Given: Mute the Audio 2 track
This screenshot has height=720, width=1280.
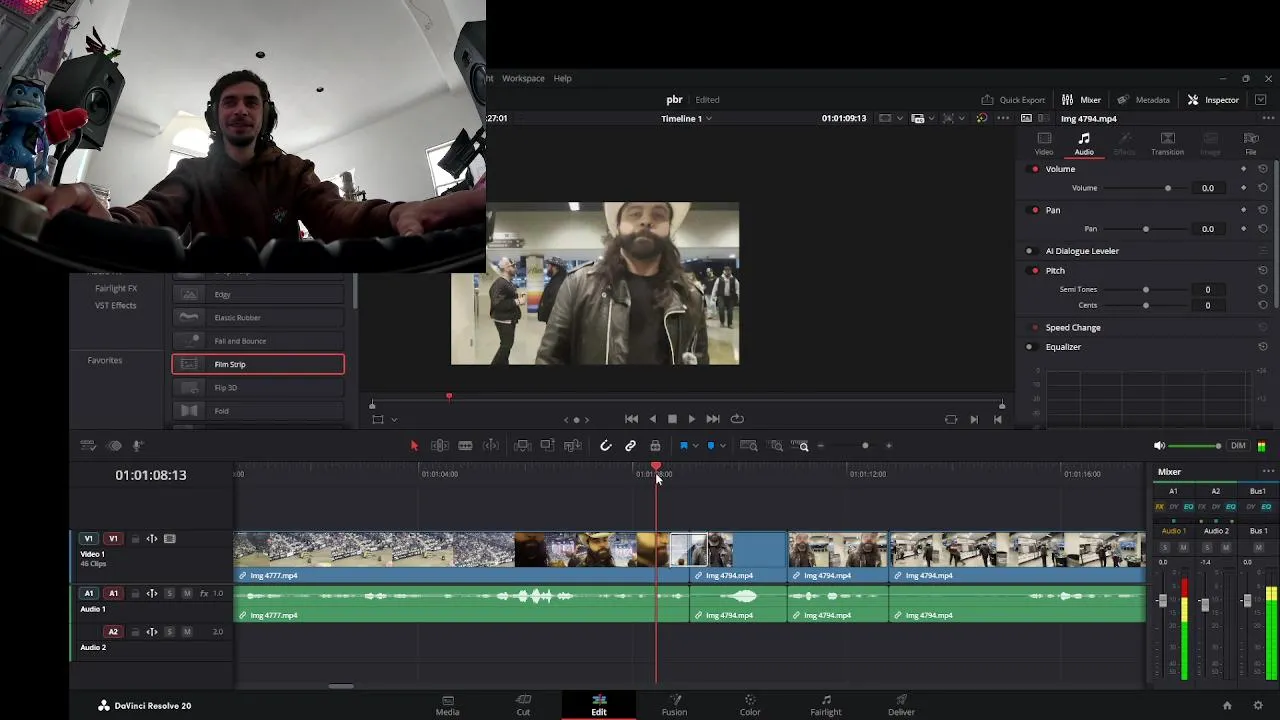Looking at the screenshot, I should coord(186,632).
